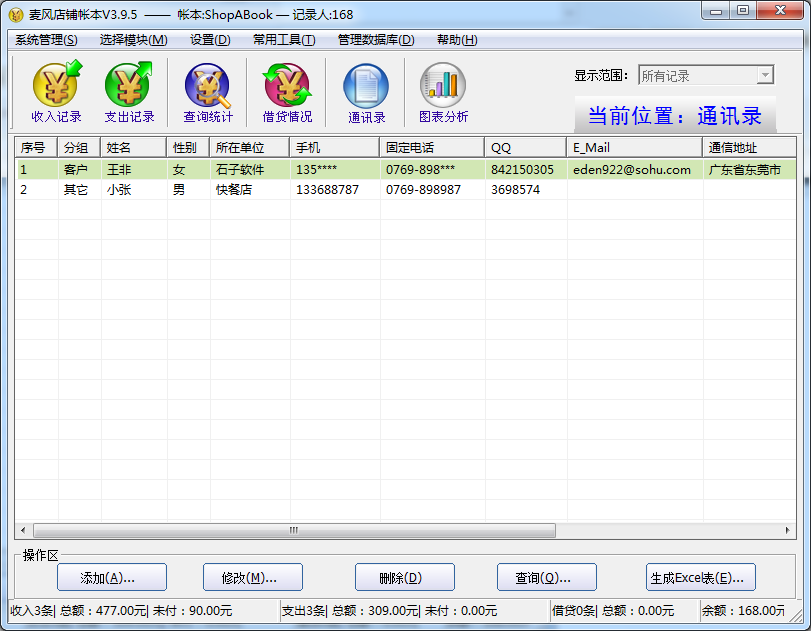Open the 借贷情况 loan status icon
Screen dimensions: 811x631
(x=288, y=92)
